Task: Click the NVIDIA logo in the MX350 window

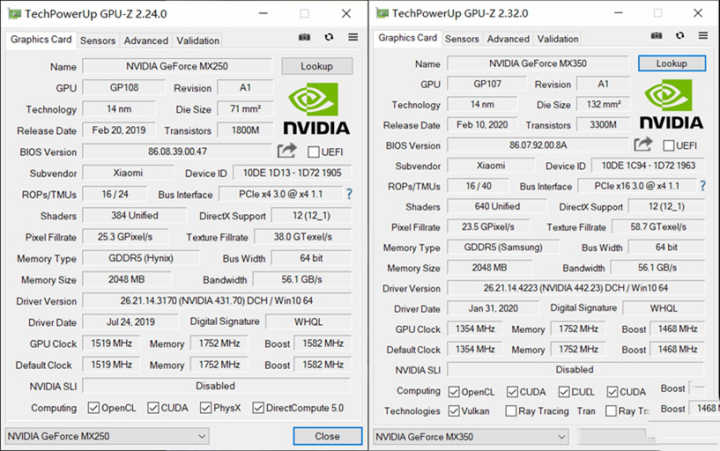Action: click(671, 104)
